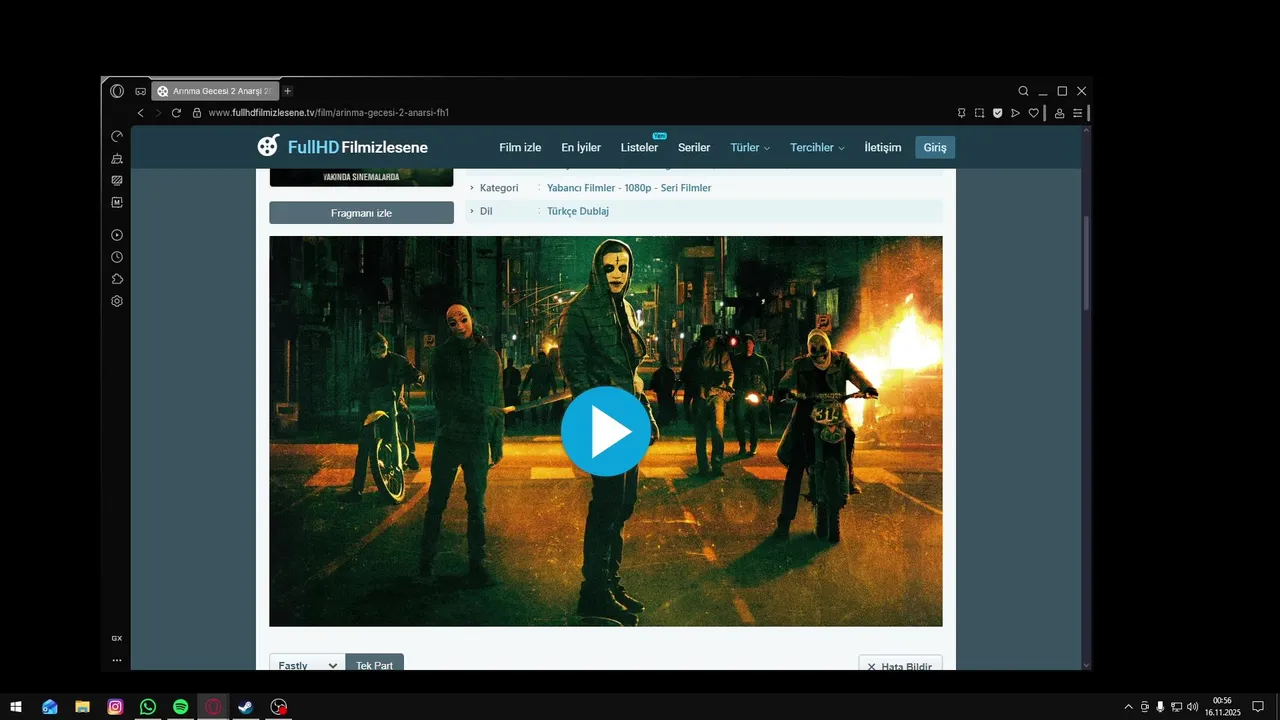Select the Tek Part tab
The image size is (1280, 720).
coord(375,665)
